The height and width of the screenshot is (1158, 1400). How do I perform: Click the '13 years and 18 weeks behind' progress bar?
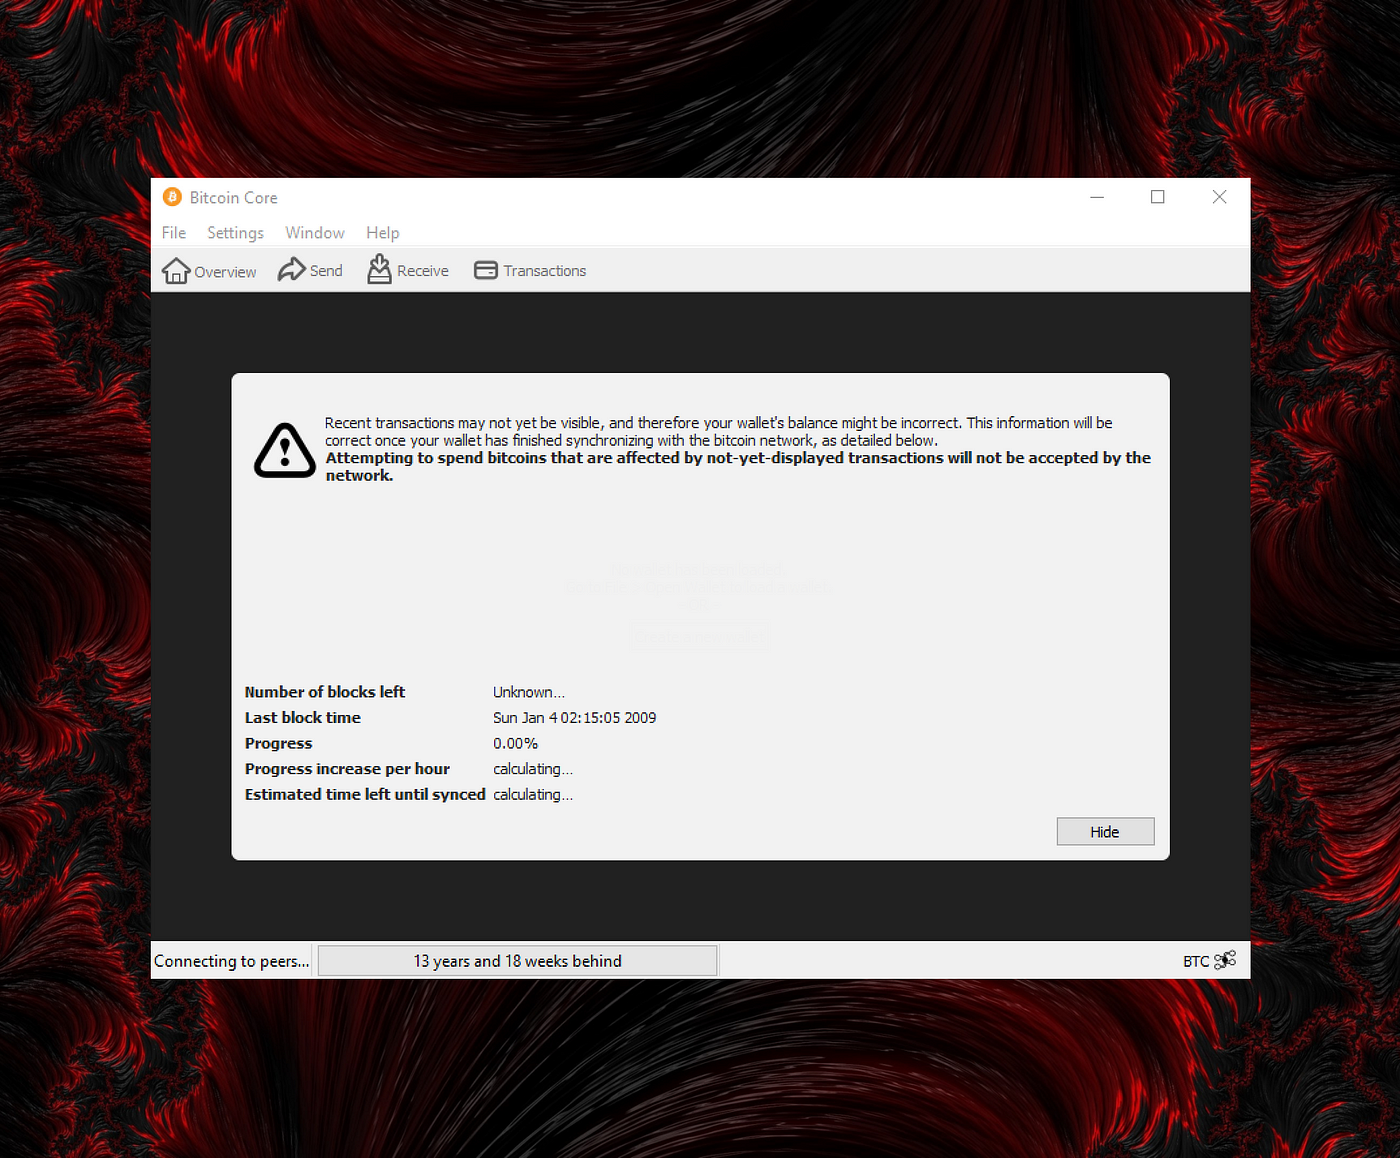pos(517,961)
